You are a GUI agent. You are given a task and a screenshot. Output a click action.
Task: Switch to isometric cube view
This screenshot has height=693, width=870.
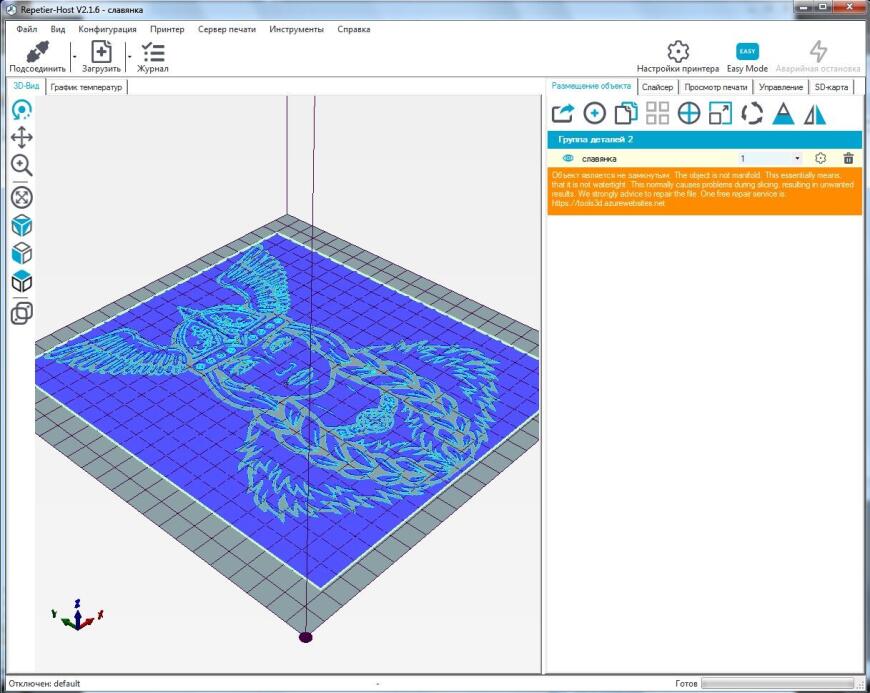(22, 226)
